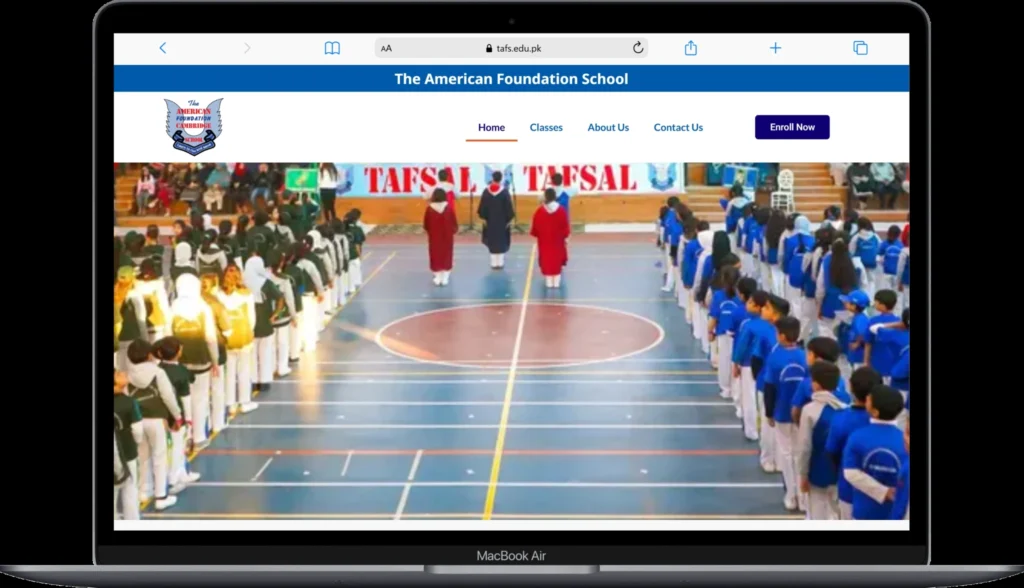Add a new tab with the plus icon
This screenshot has width=1024, height=588.
tap(775, 48)
